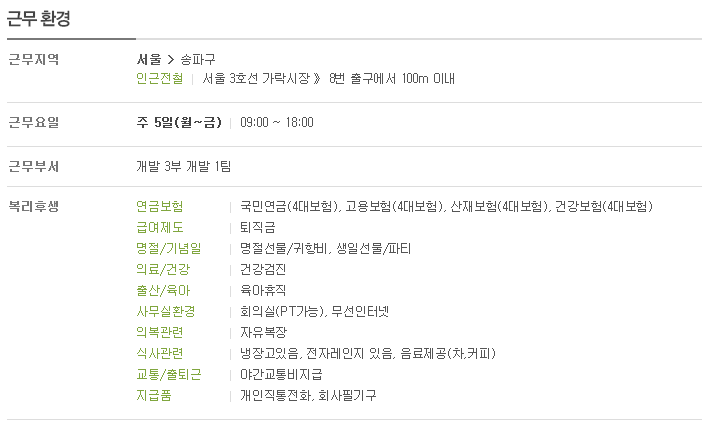Select the 의복관련 category label
722x436 pixels.
coord(160,332)
